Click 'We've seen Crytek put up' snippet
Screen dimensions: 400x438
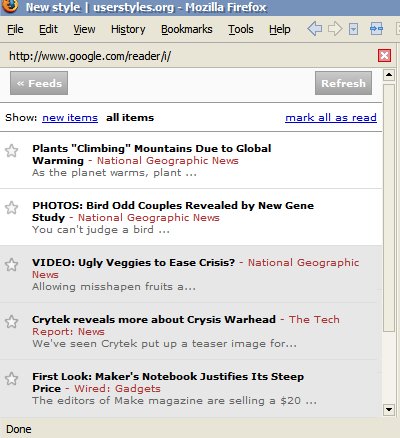[x=164, y=344]
